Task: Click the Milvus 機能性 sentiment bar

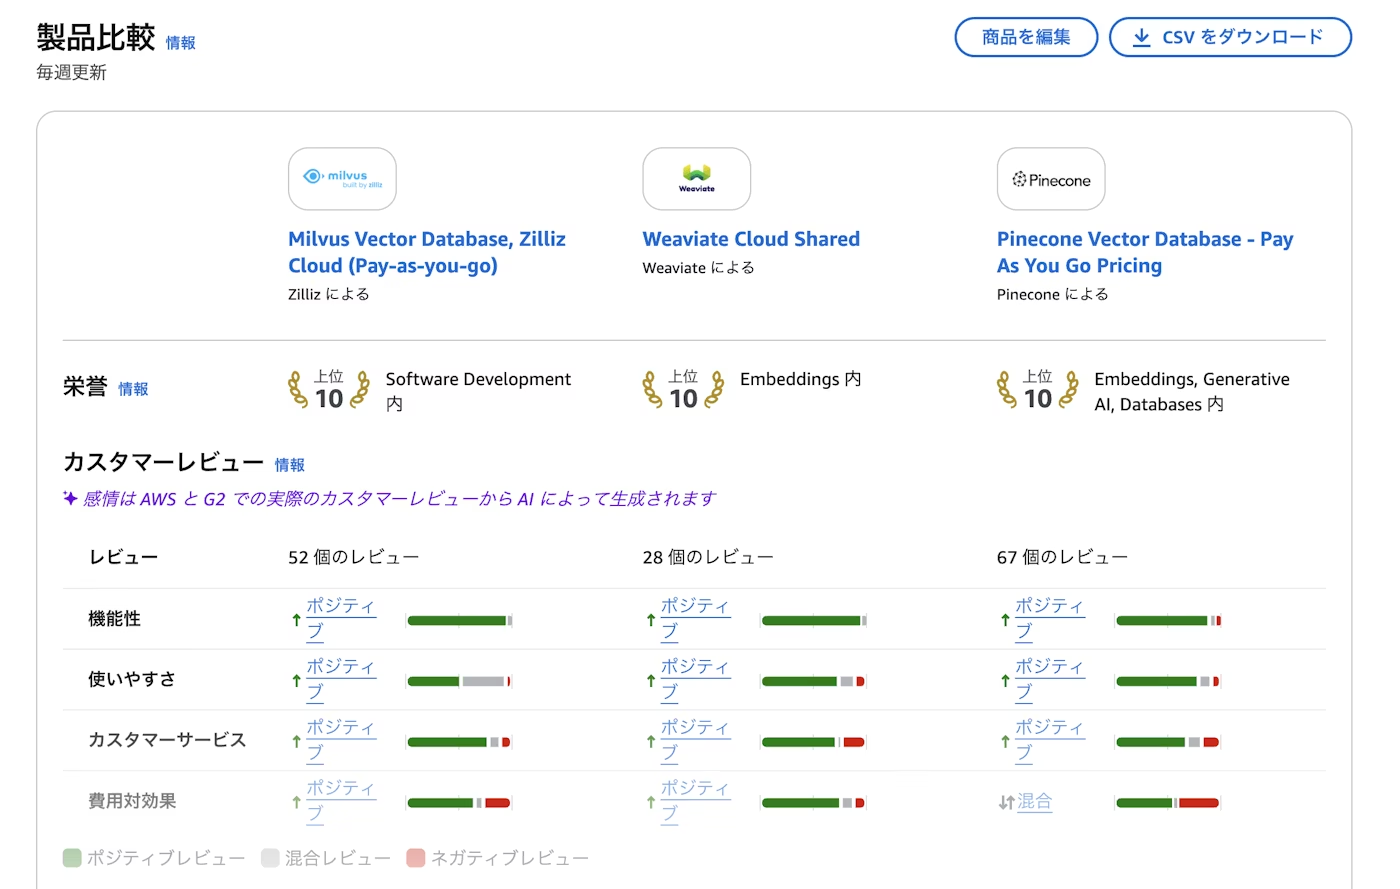Action: 459,620
